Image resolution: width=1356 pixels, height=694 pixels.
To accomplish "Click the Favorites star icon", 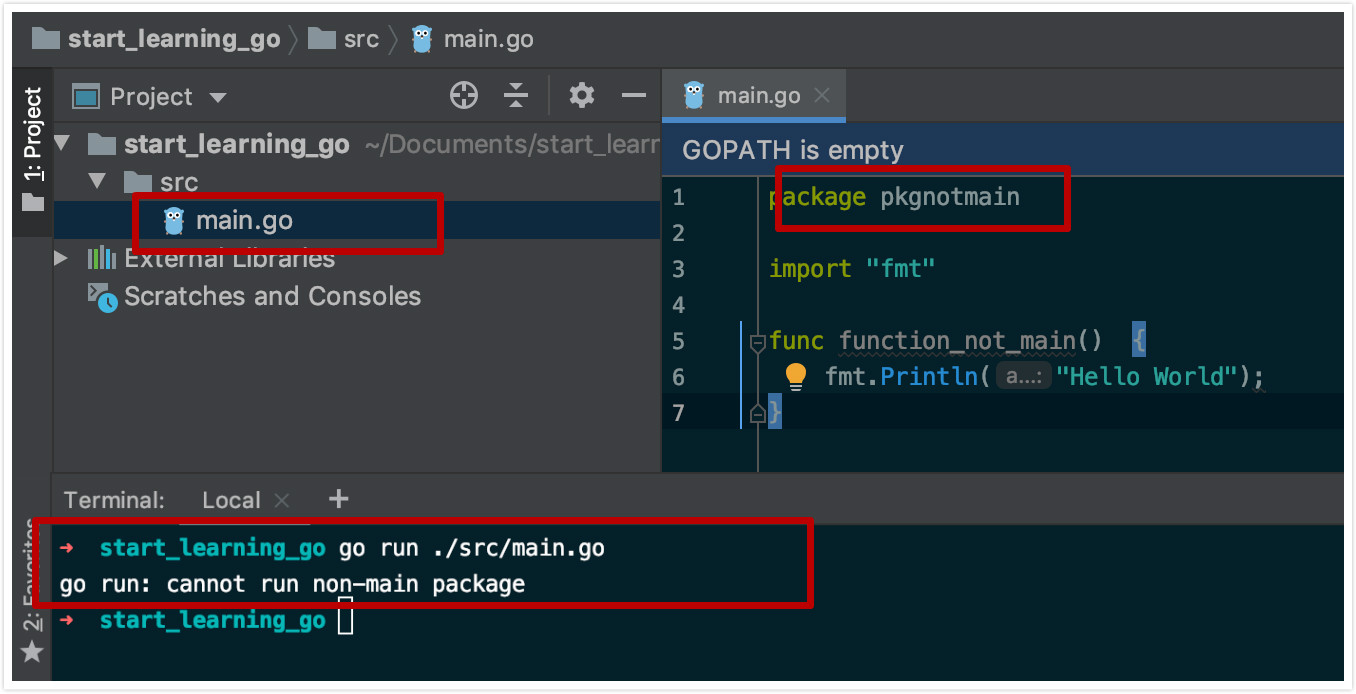I will [33, 652].
